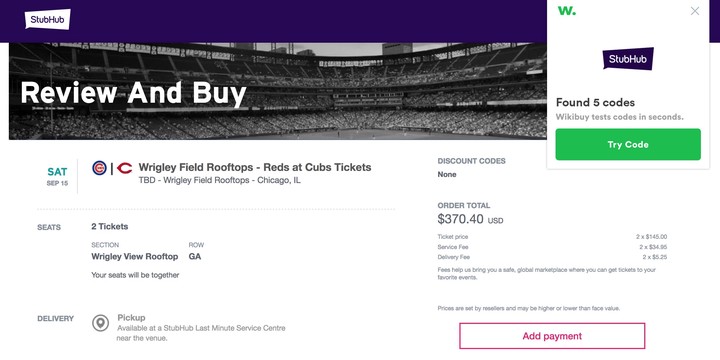Click the green Try Code button
This screenshot has width=720, height=360.
point(628,144)
